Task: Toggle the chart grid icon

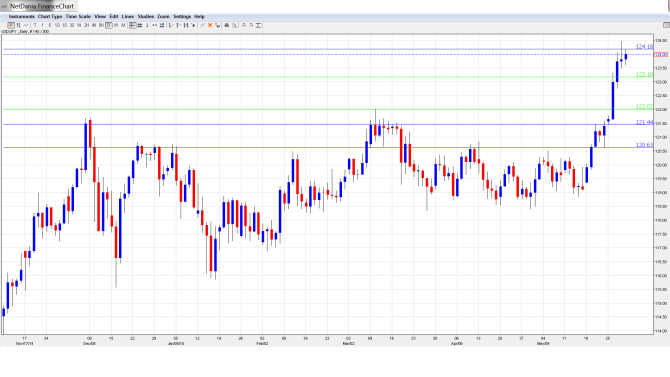Action: (140, 25)
